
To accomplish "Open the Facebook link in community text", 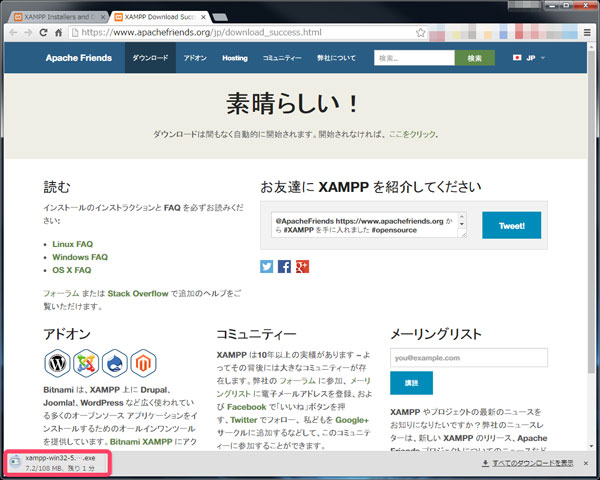I will tap(246, 407).
